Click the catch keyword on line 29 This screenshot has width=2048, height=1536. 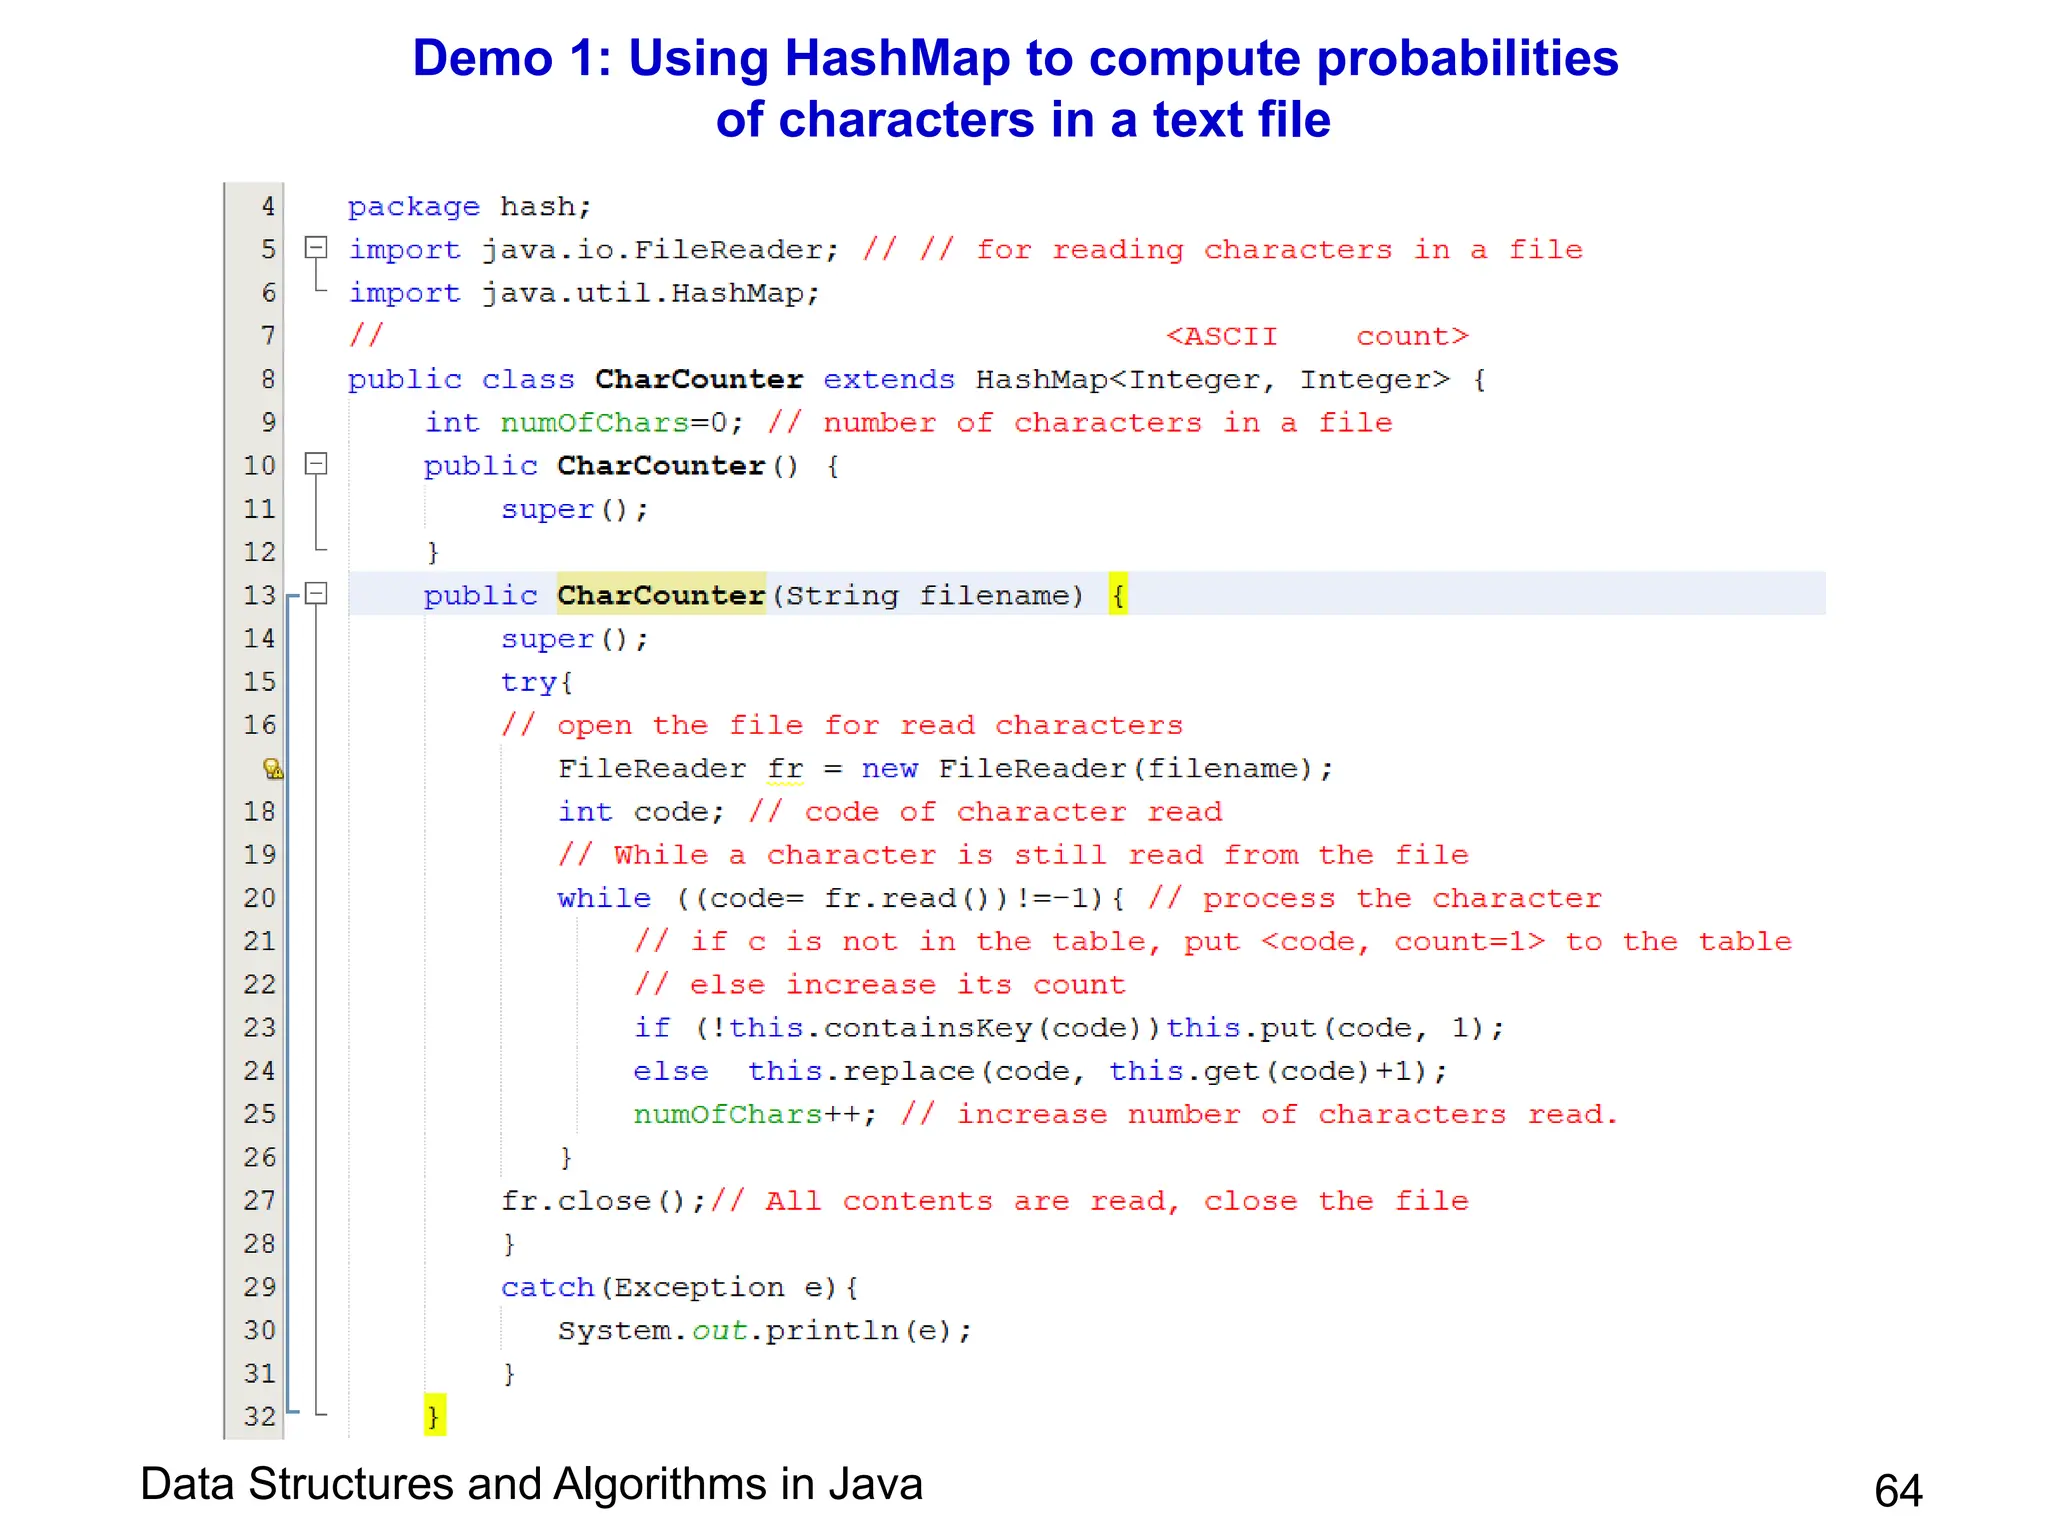point(547,1287)
